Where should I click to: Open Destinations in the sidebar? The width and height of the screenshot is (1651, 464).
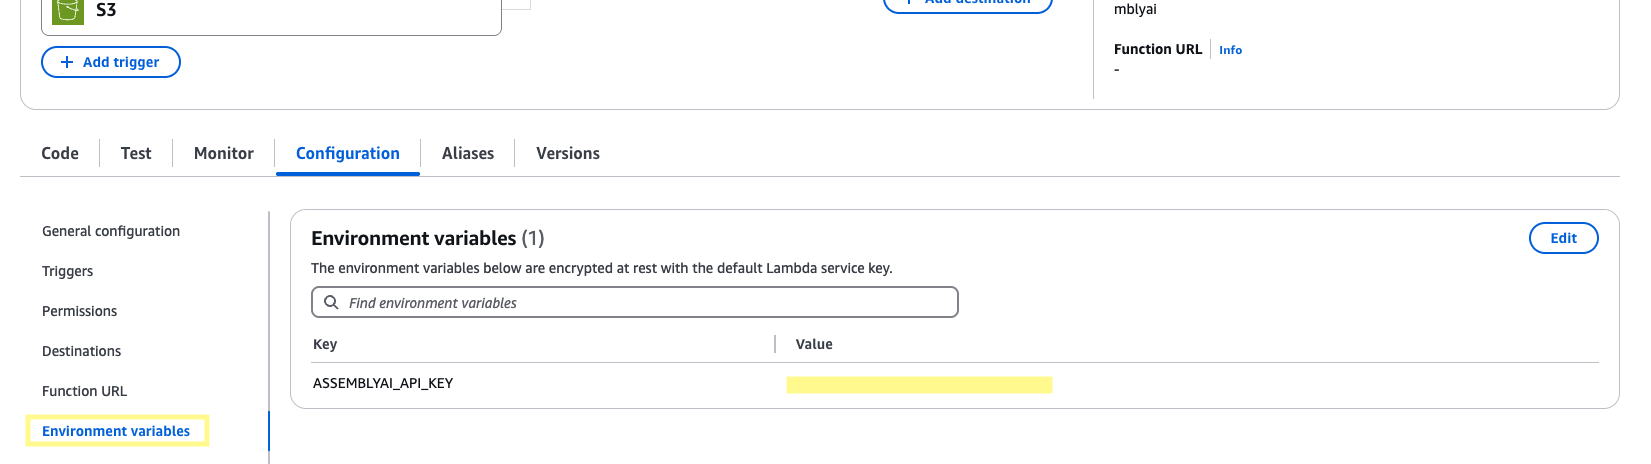click(x=81, y=351)
